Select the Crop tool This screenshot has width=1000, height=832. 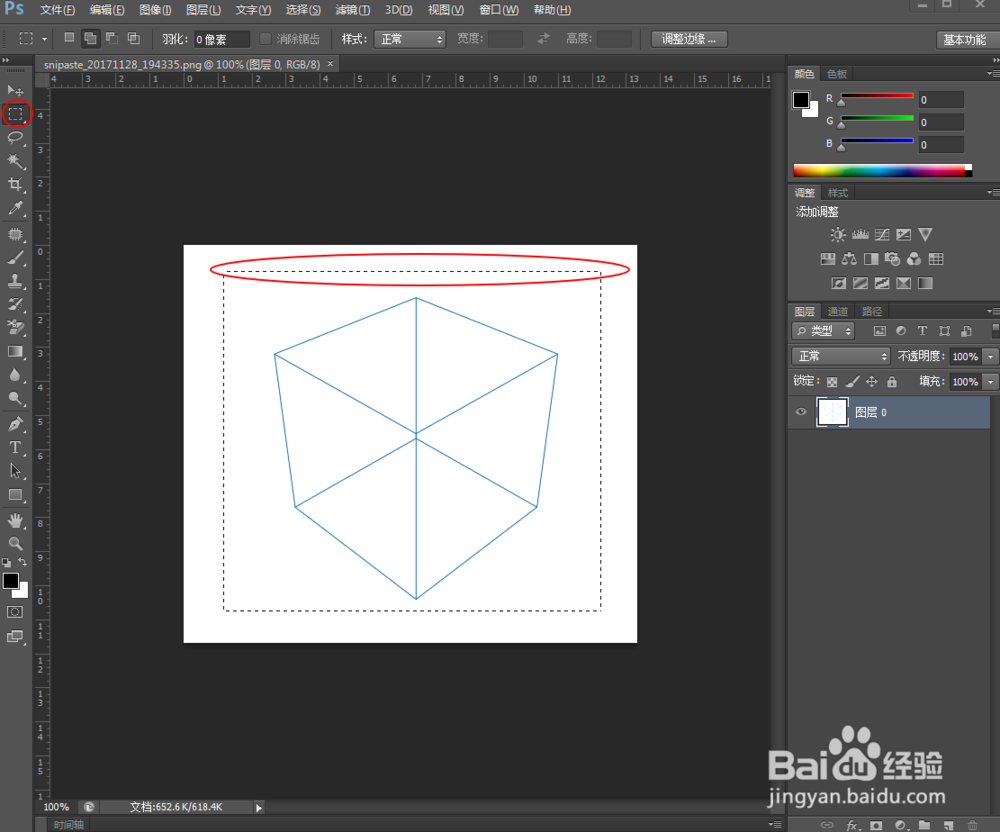[x=15, y=185]
